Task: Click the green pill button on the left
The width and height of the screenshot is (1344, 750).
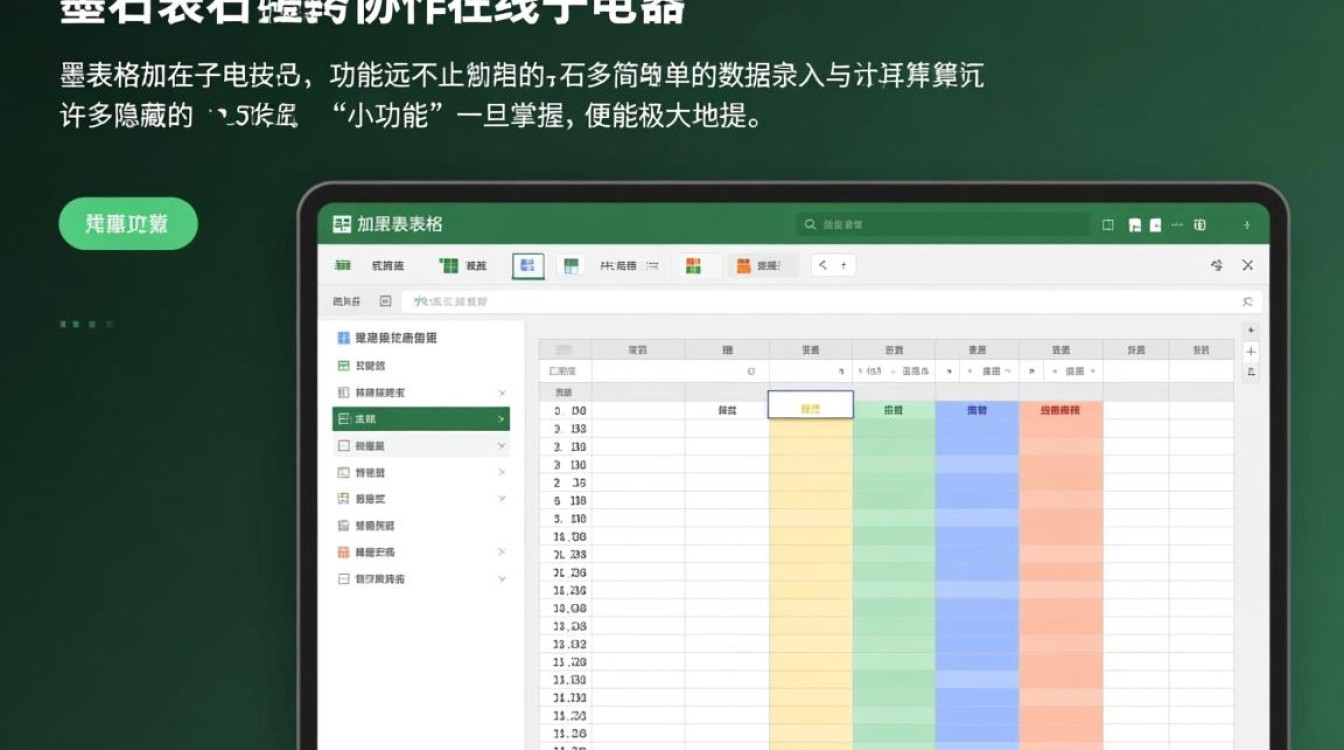Action: pos(127,223)
